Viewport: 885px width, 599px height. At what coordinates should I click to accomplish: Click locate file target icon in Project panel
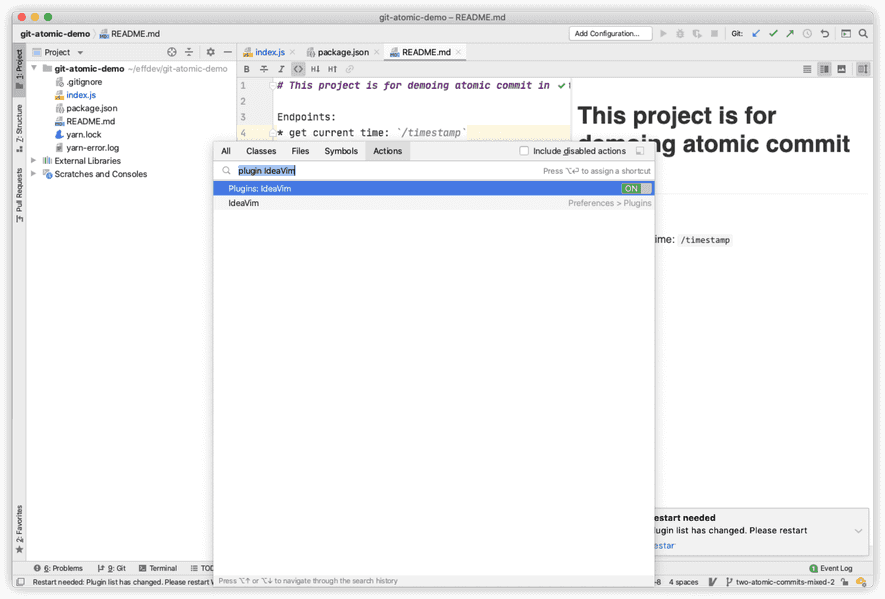coord(172,52)
